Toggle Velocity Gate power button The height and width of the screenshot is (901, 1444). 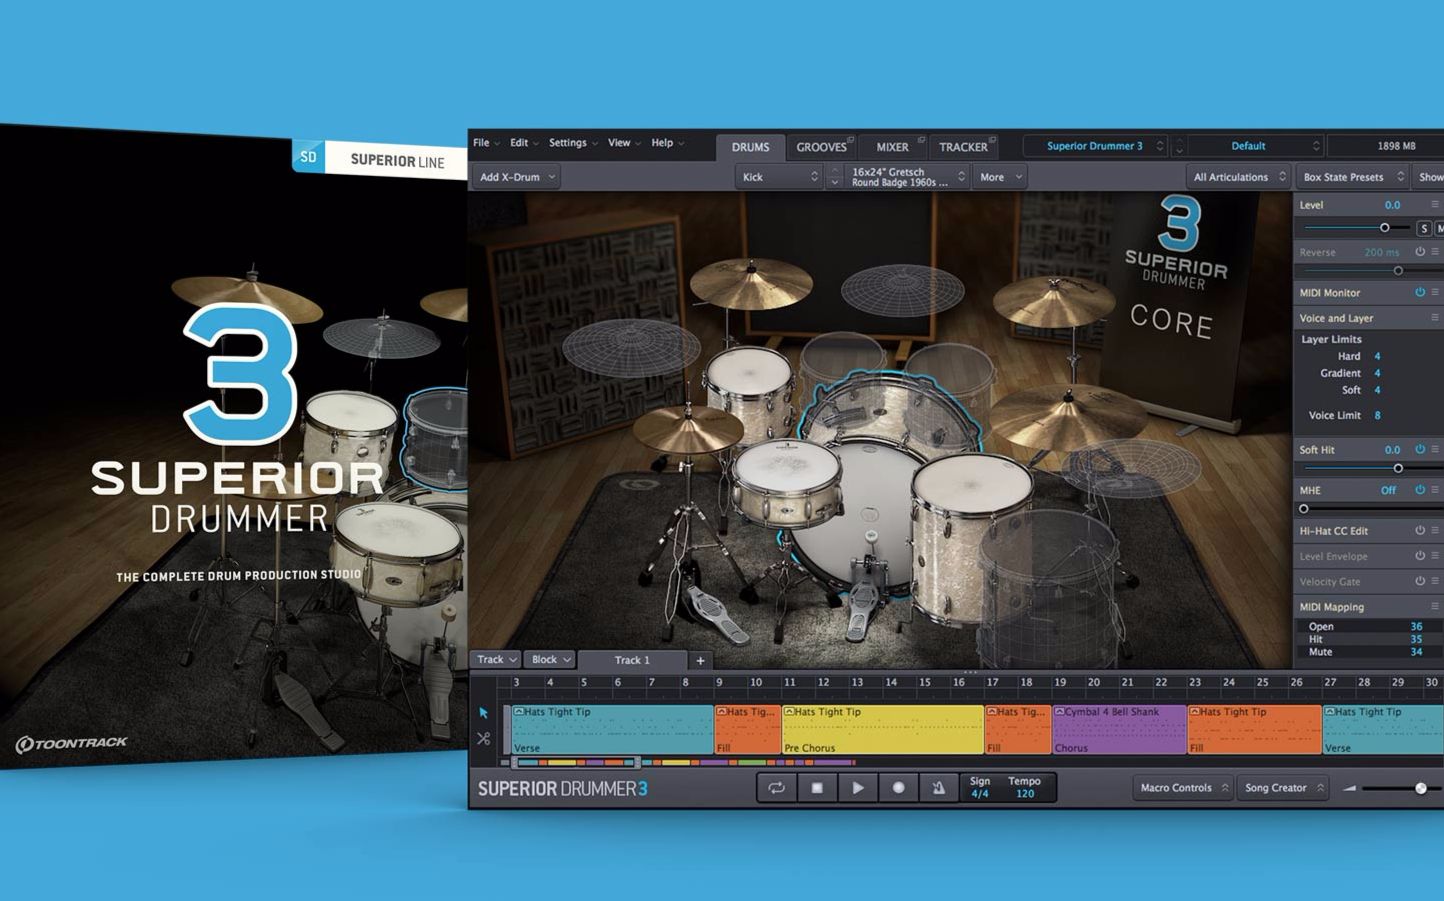[1420, 581]
